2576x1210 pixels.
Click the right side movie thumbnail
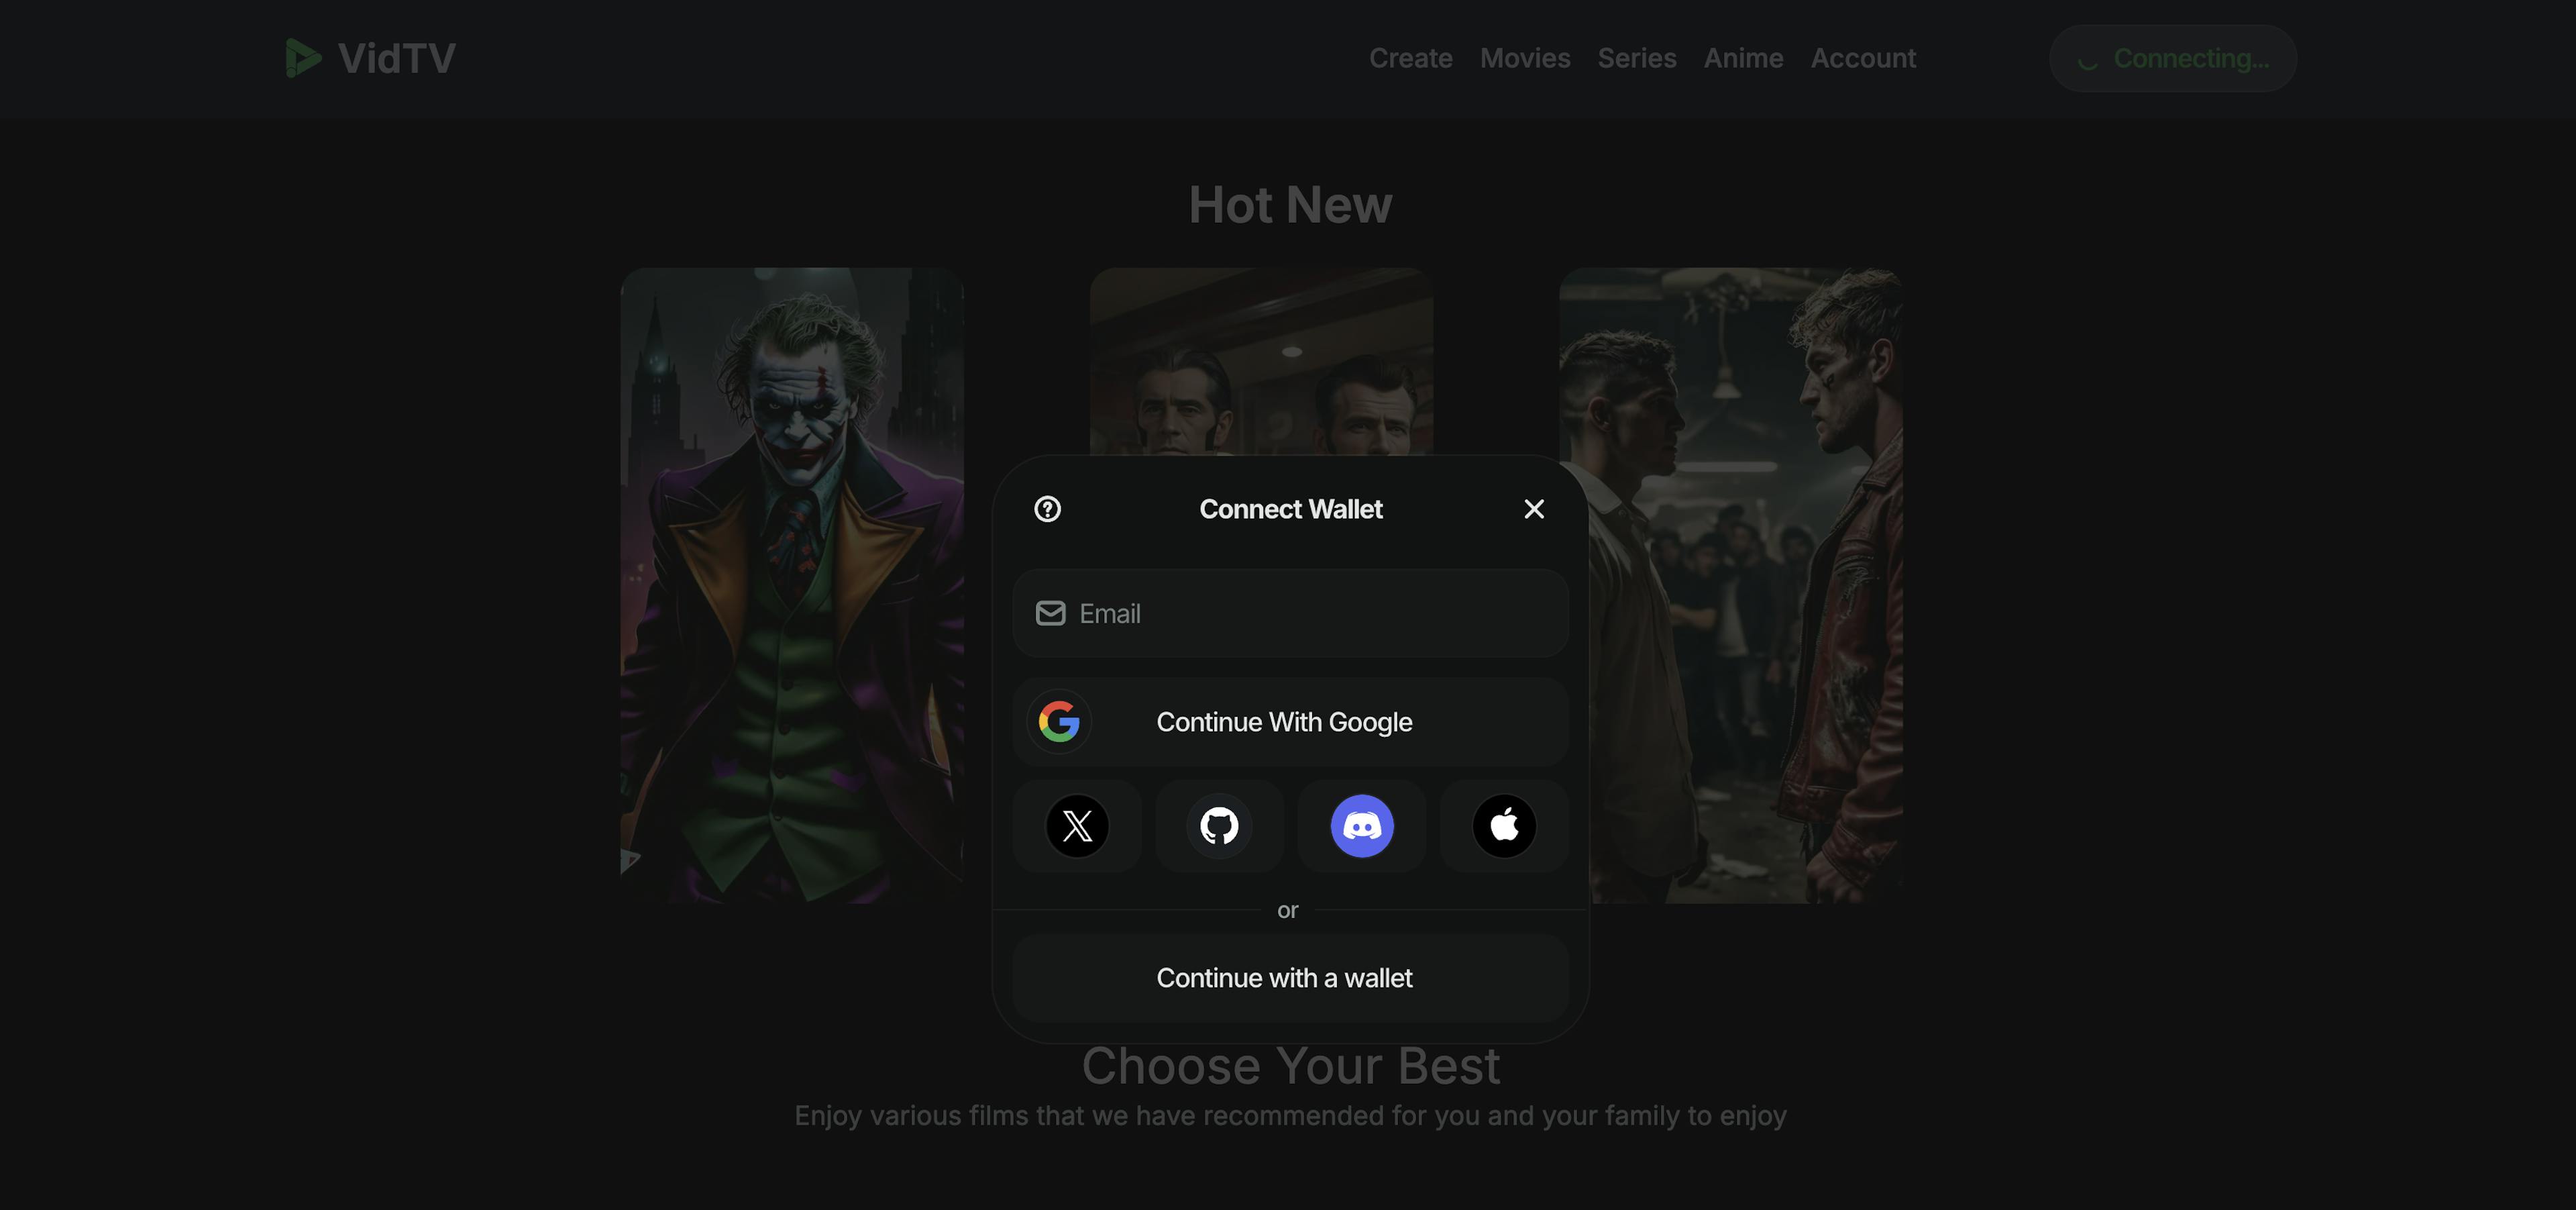(x=1730, y=584)
